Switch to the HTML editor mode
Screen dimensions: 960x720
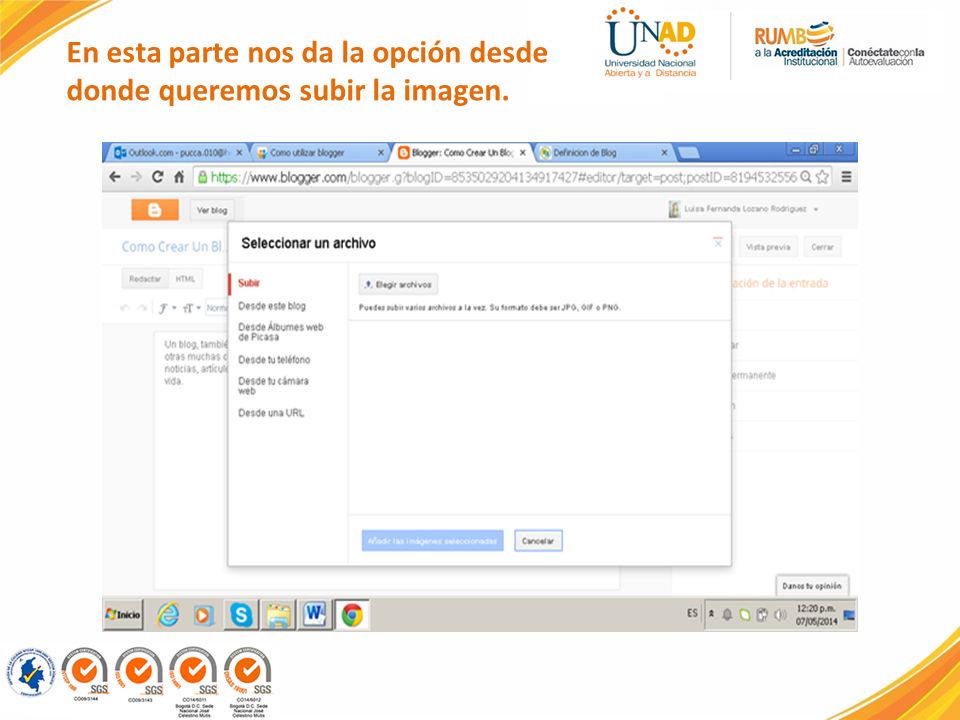(186, 279)
